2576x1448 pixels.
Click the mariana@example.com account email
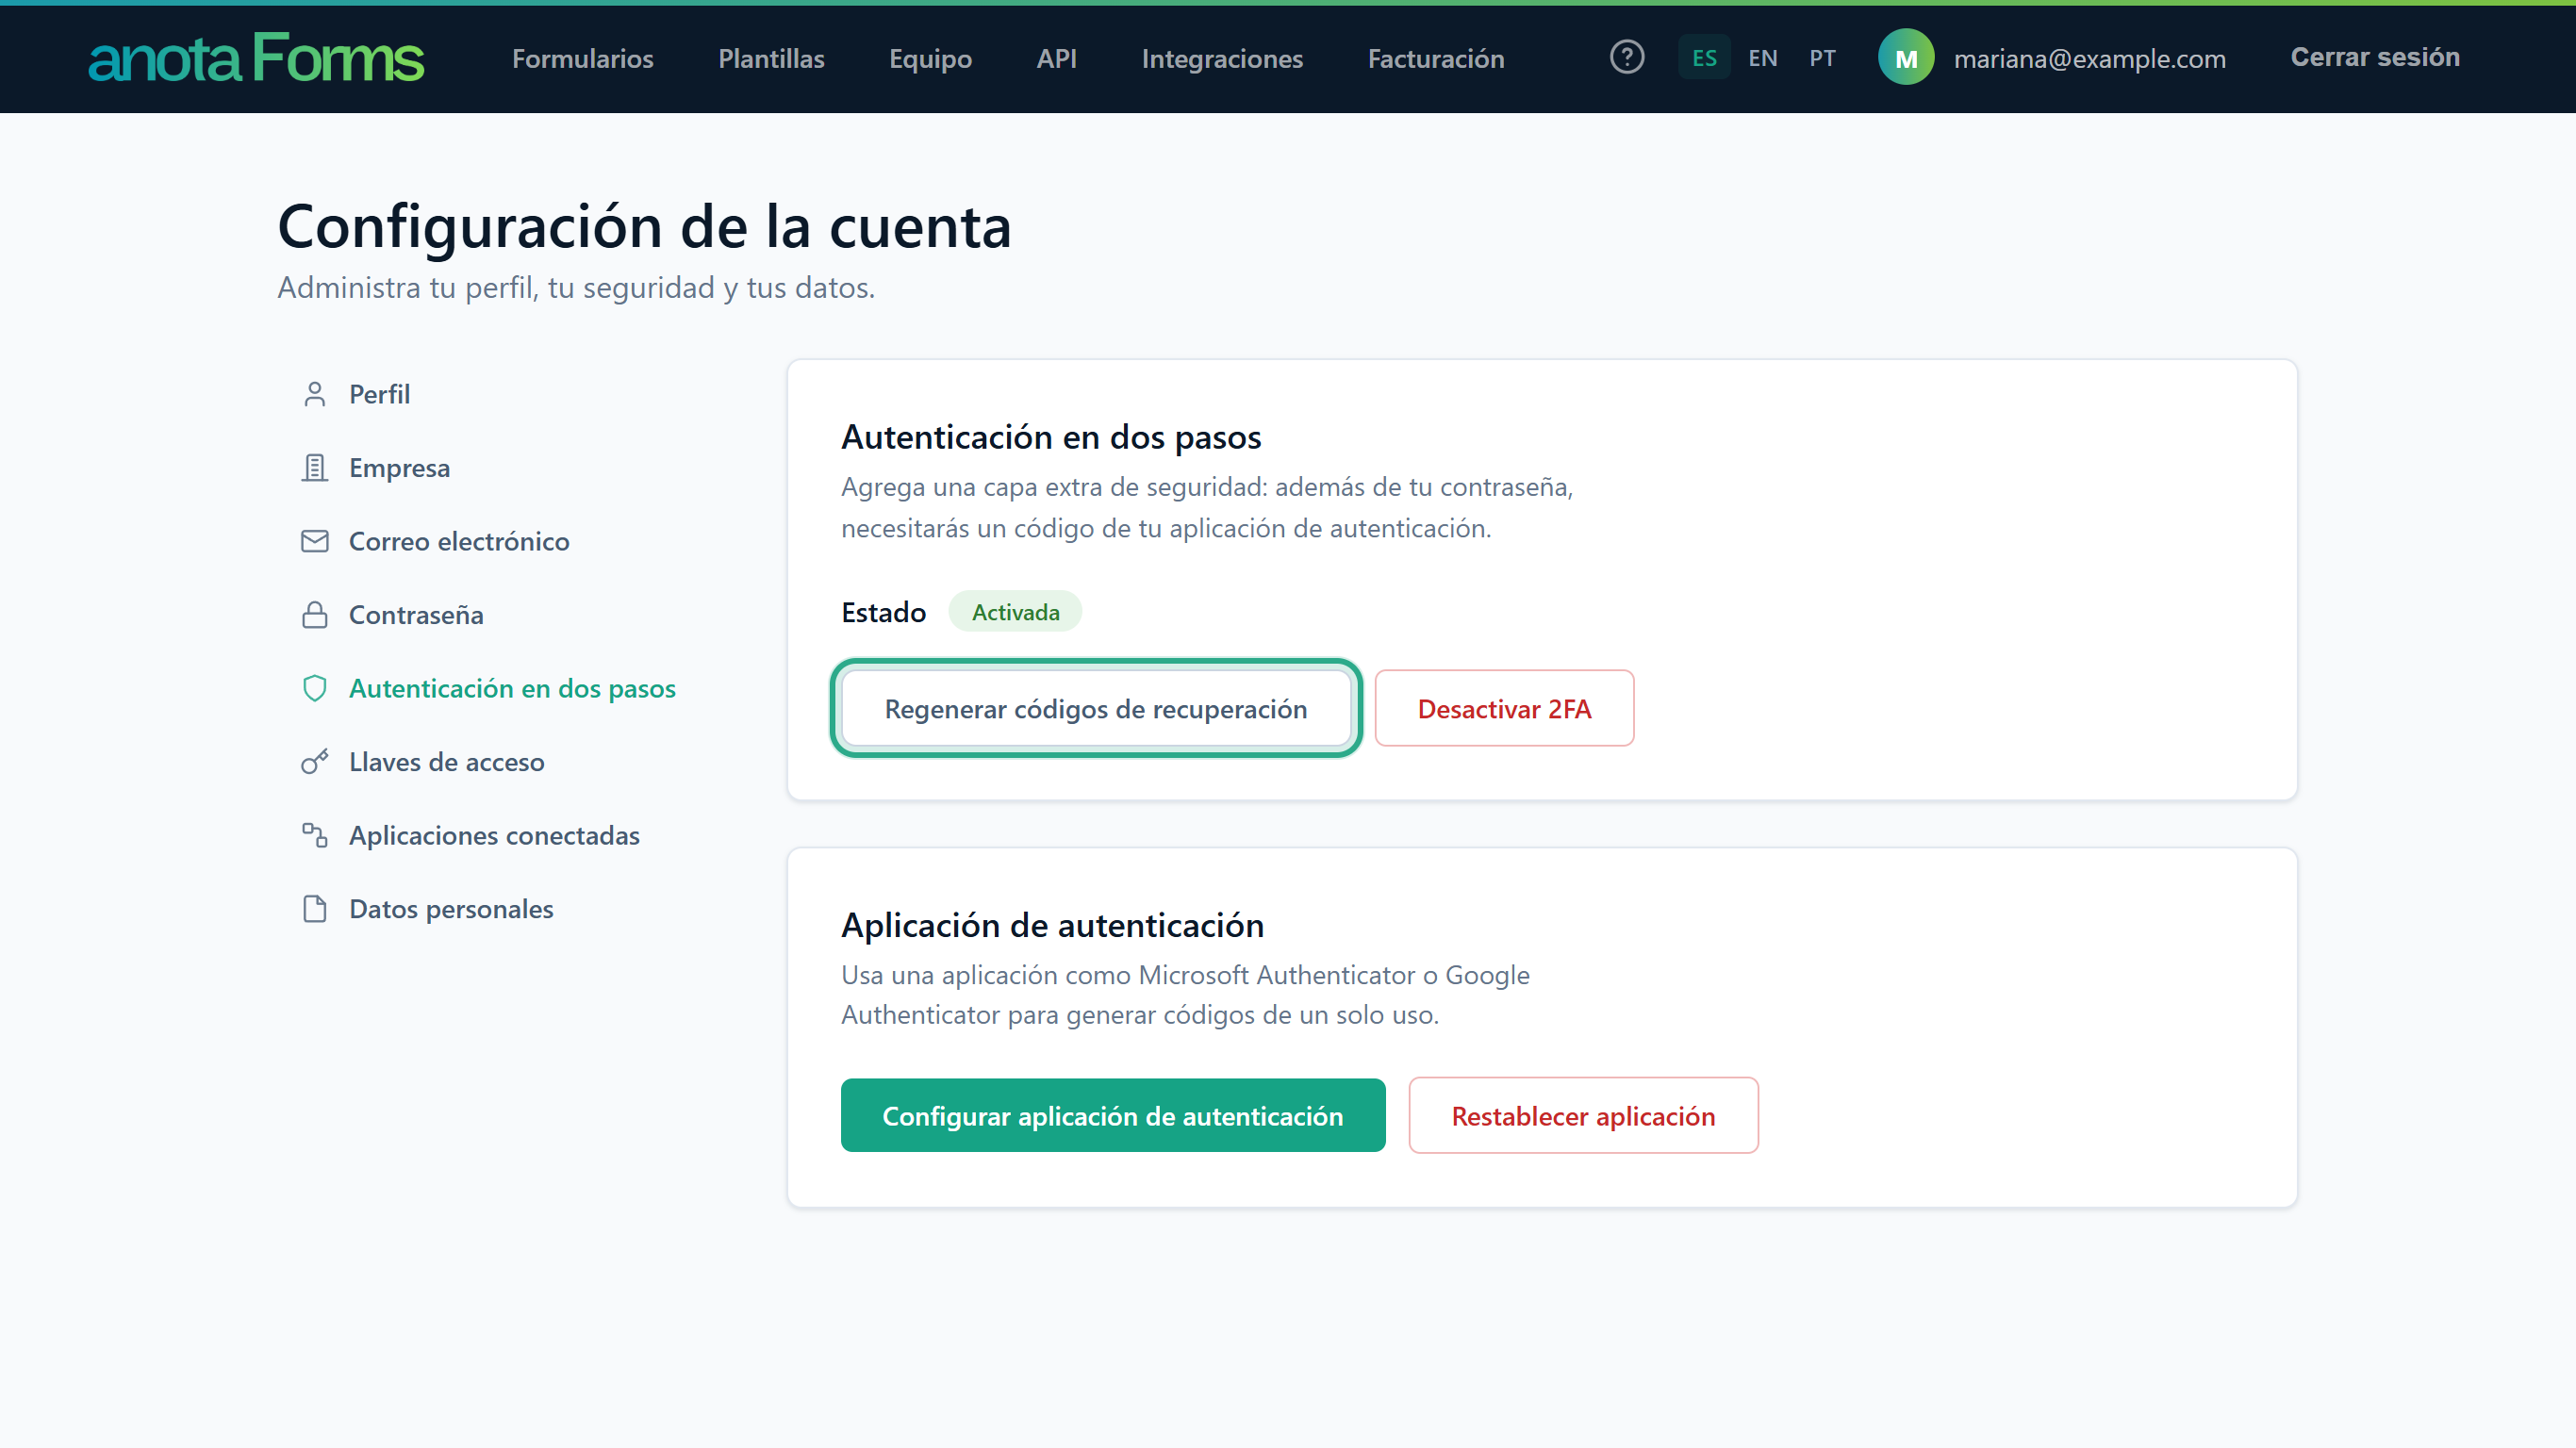[x=2089, y=59]
